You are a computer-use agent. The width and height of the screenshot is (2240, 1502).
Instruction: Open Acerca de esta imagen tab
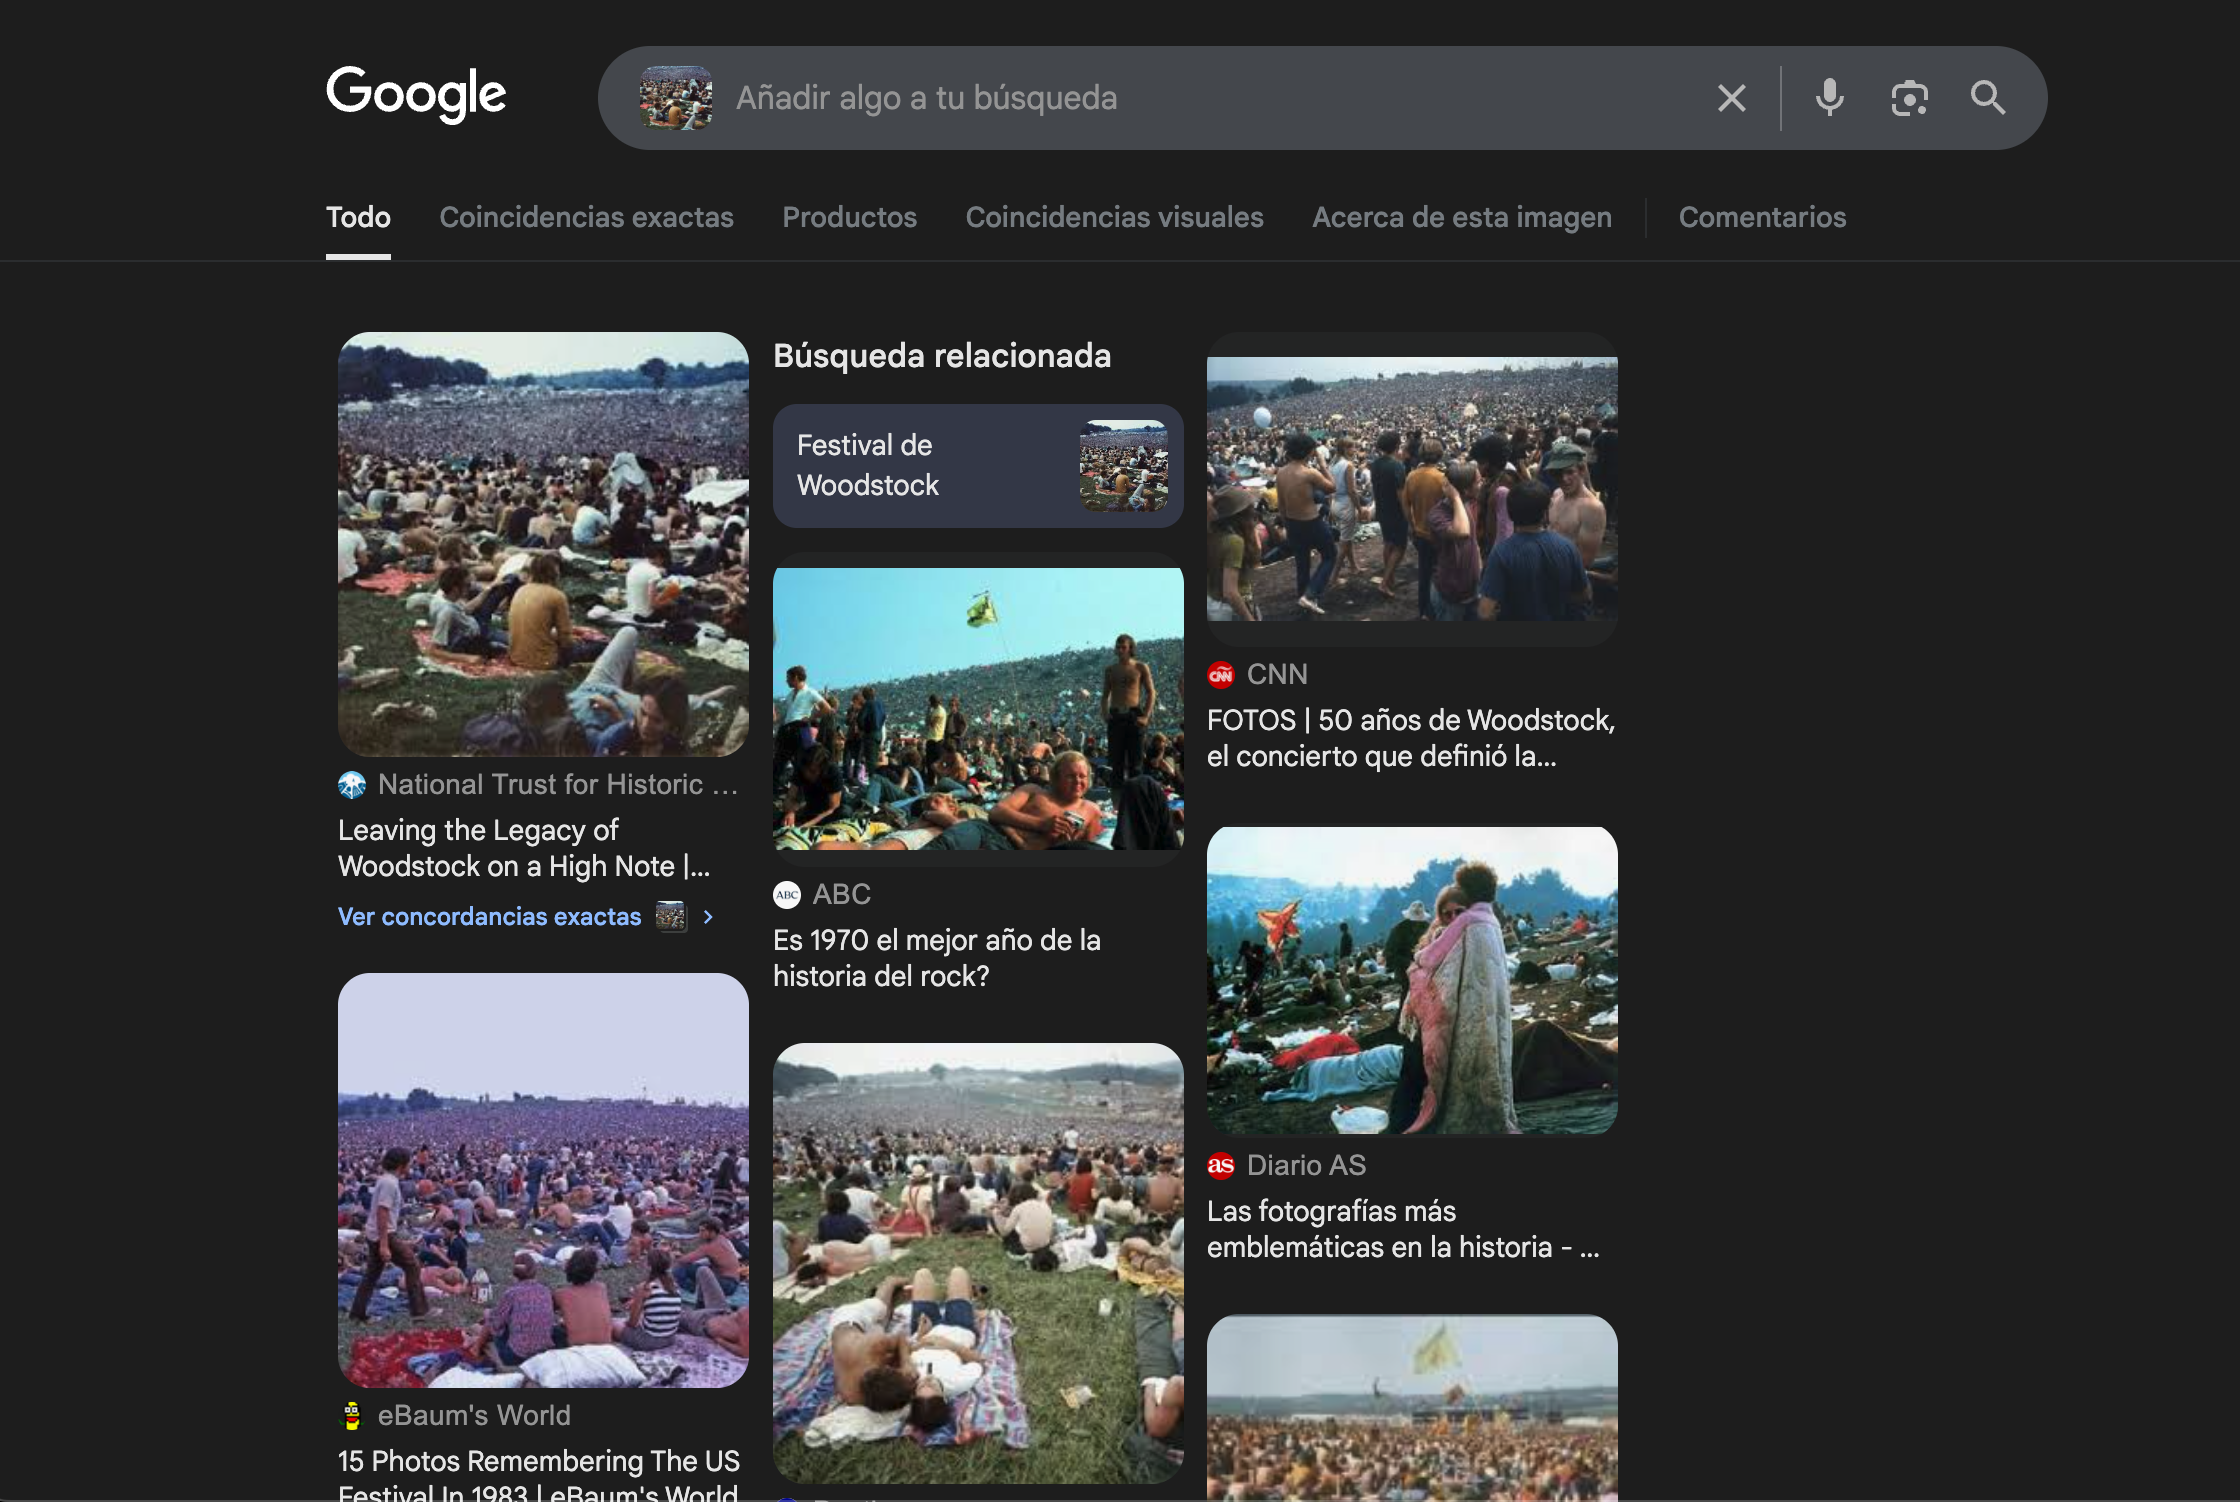pyautogui.click(x=1461, y=217)
